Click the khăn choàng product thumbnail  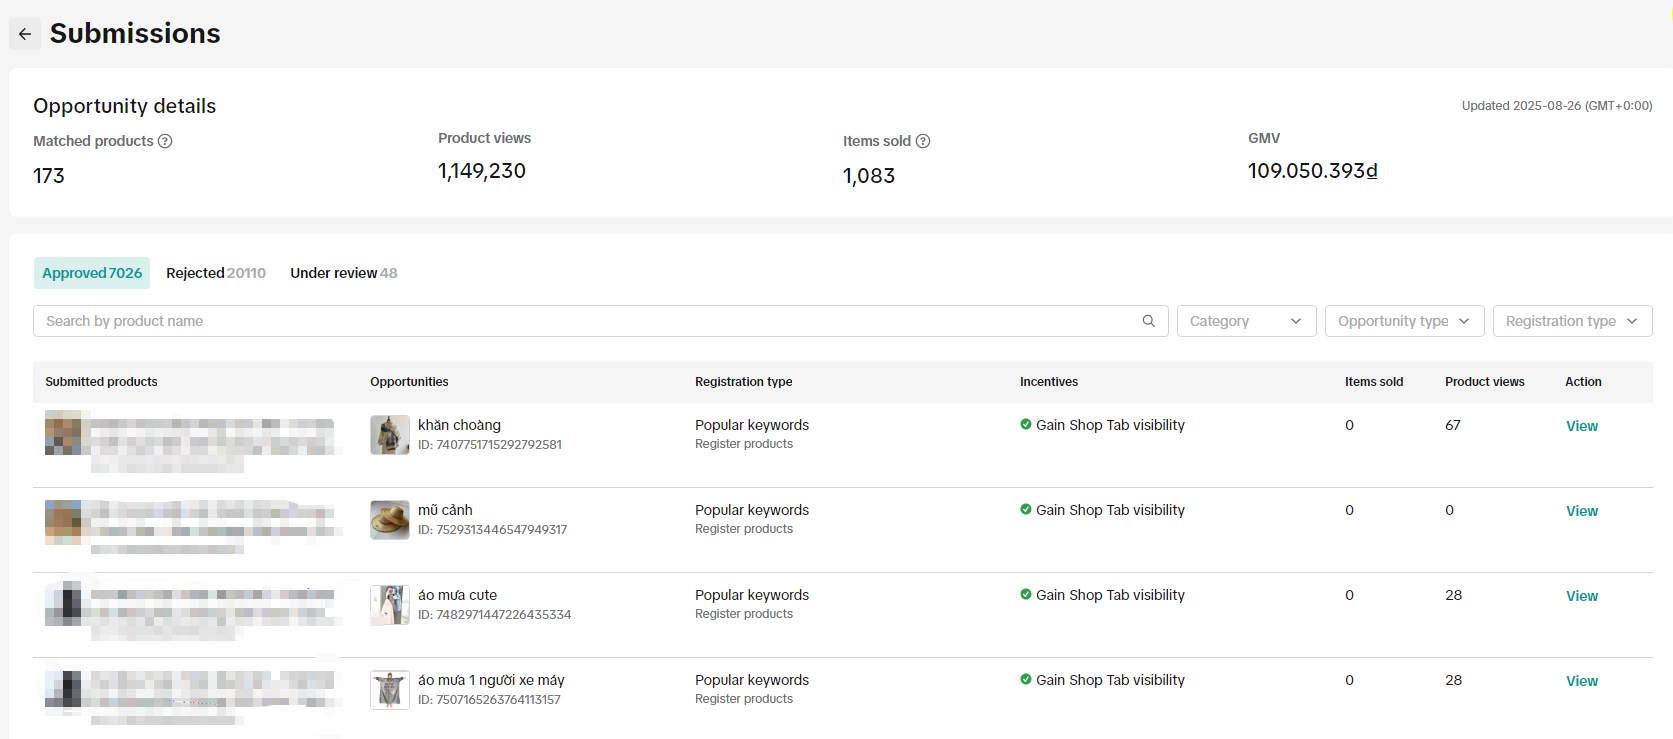pos(389,435)
